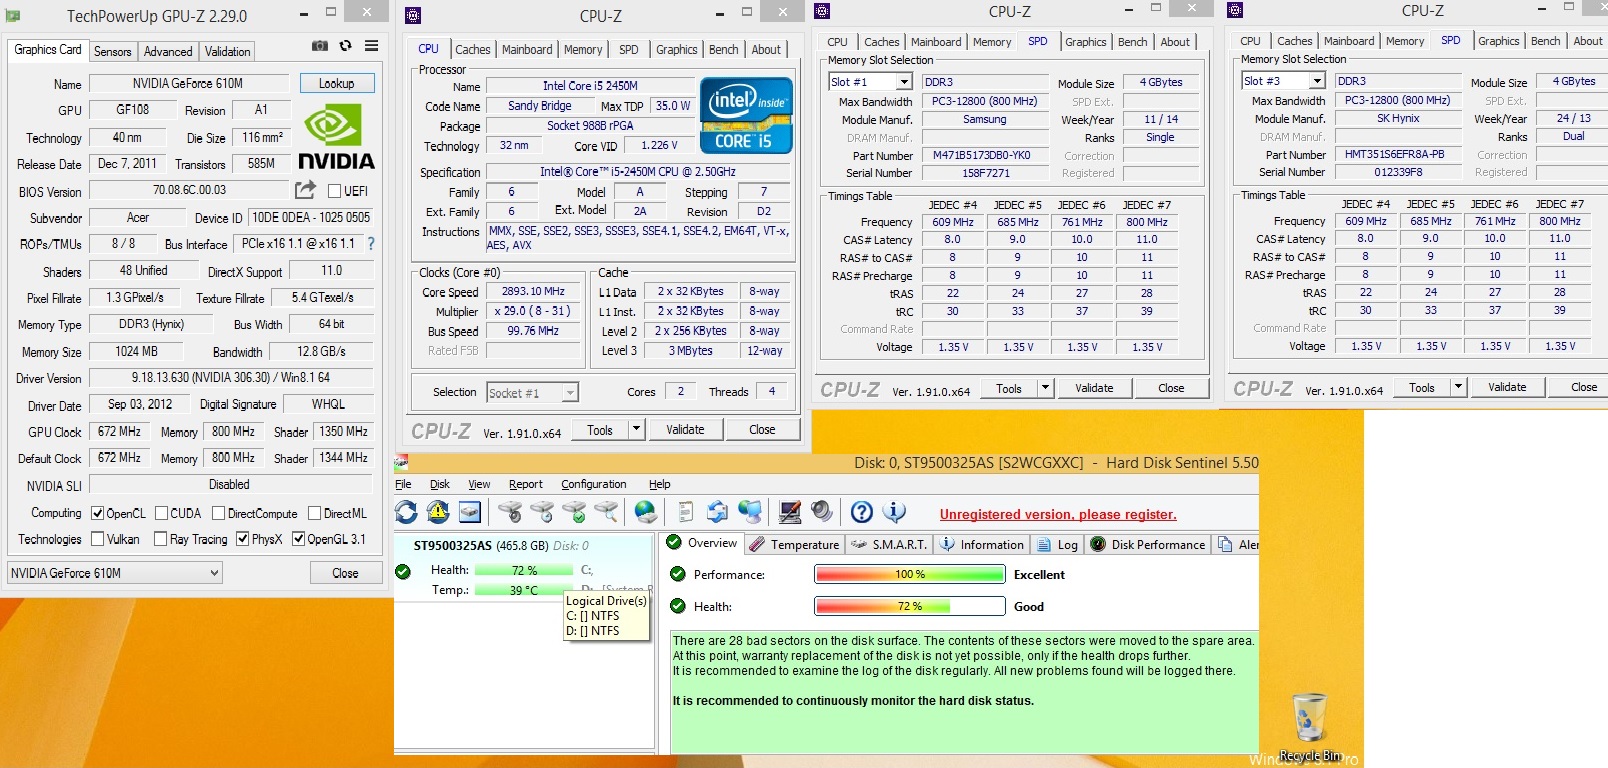1608x768 pixels.
Task: Click the unregistered version register link
Action: click(1058, 515)
